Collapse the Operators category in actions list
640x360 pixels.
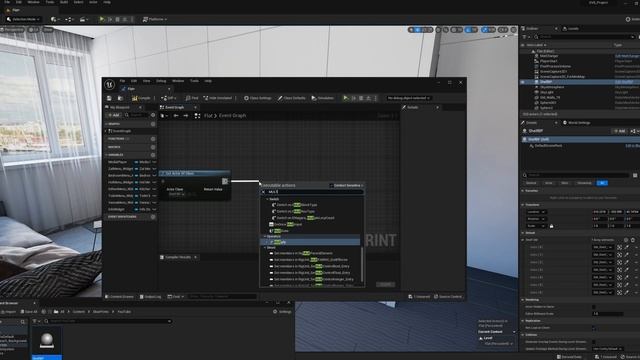(x=264, y=236)
